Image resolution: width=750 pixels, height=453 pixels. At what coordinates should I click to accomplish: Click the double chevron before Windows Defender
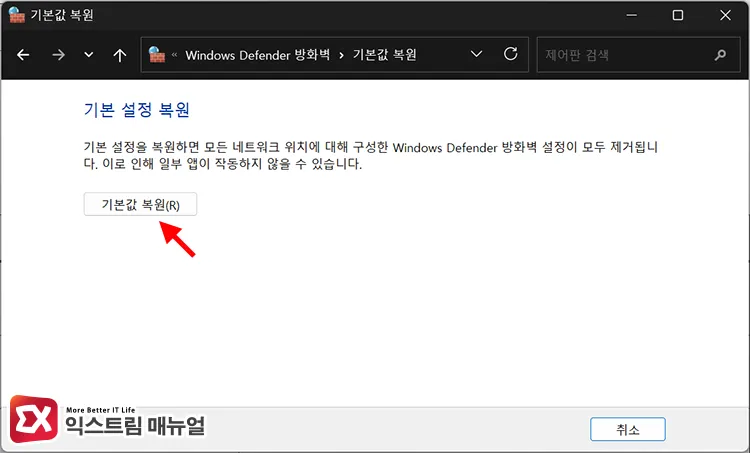[x=175, y=55]
